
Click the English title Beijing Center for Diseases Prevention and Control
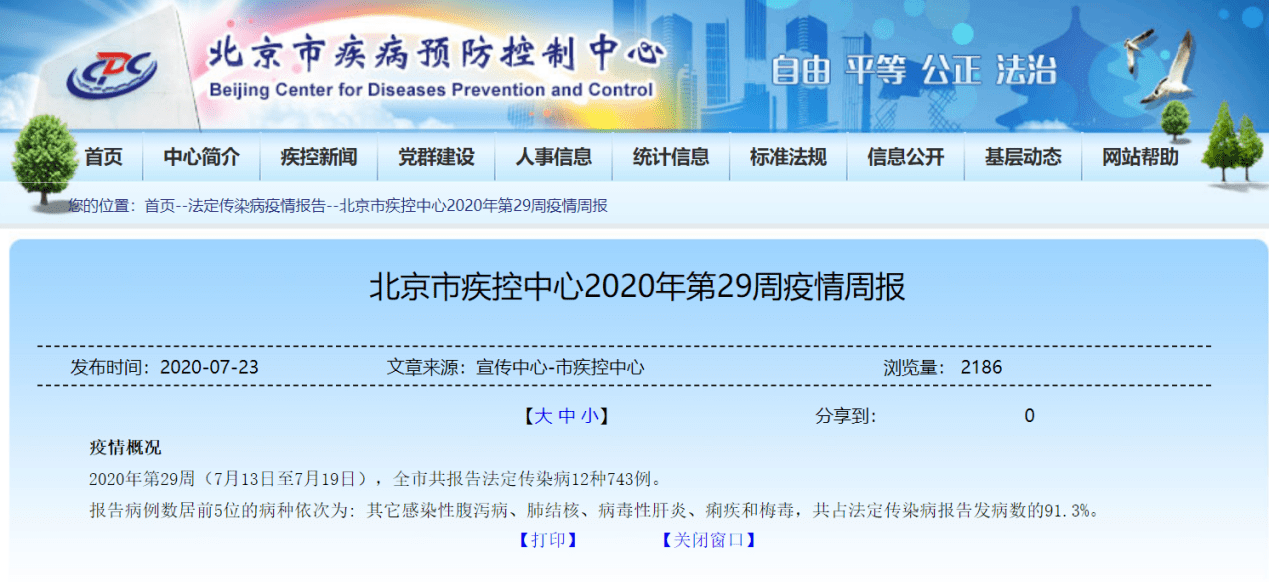tap(431, 90)
